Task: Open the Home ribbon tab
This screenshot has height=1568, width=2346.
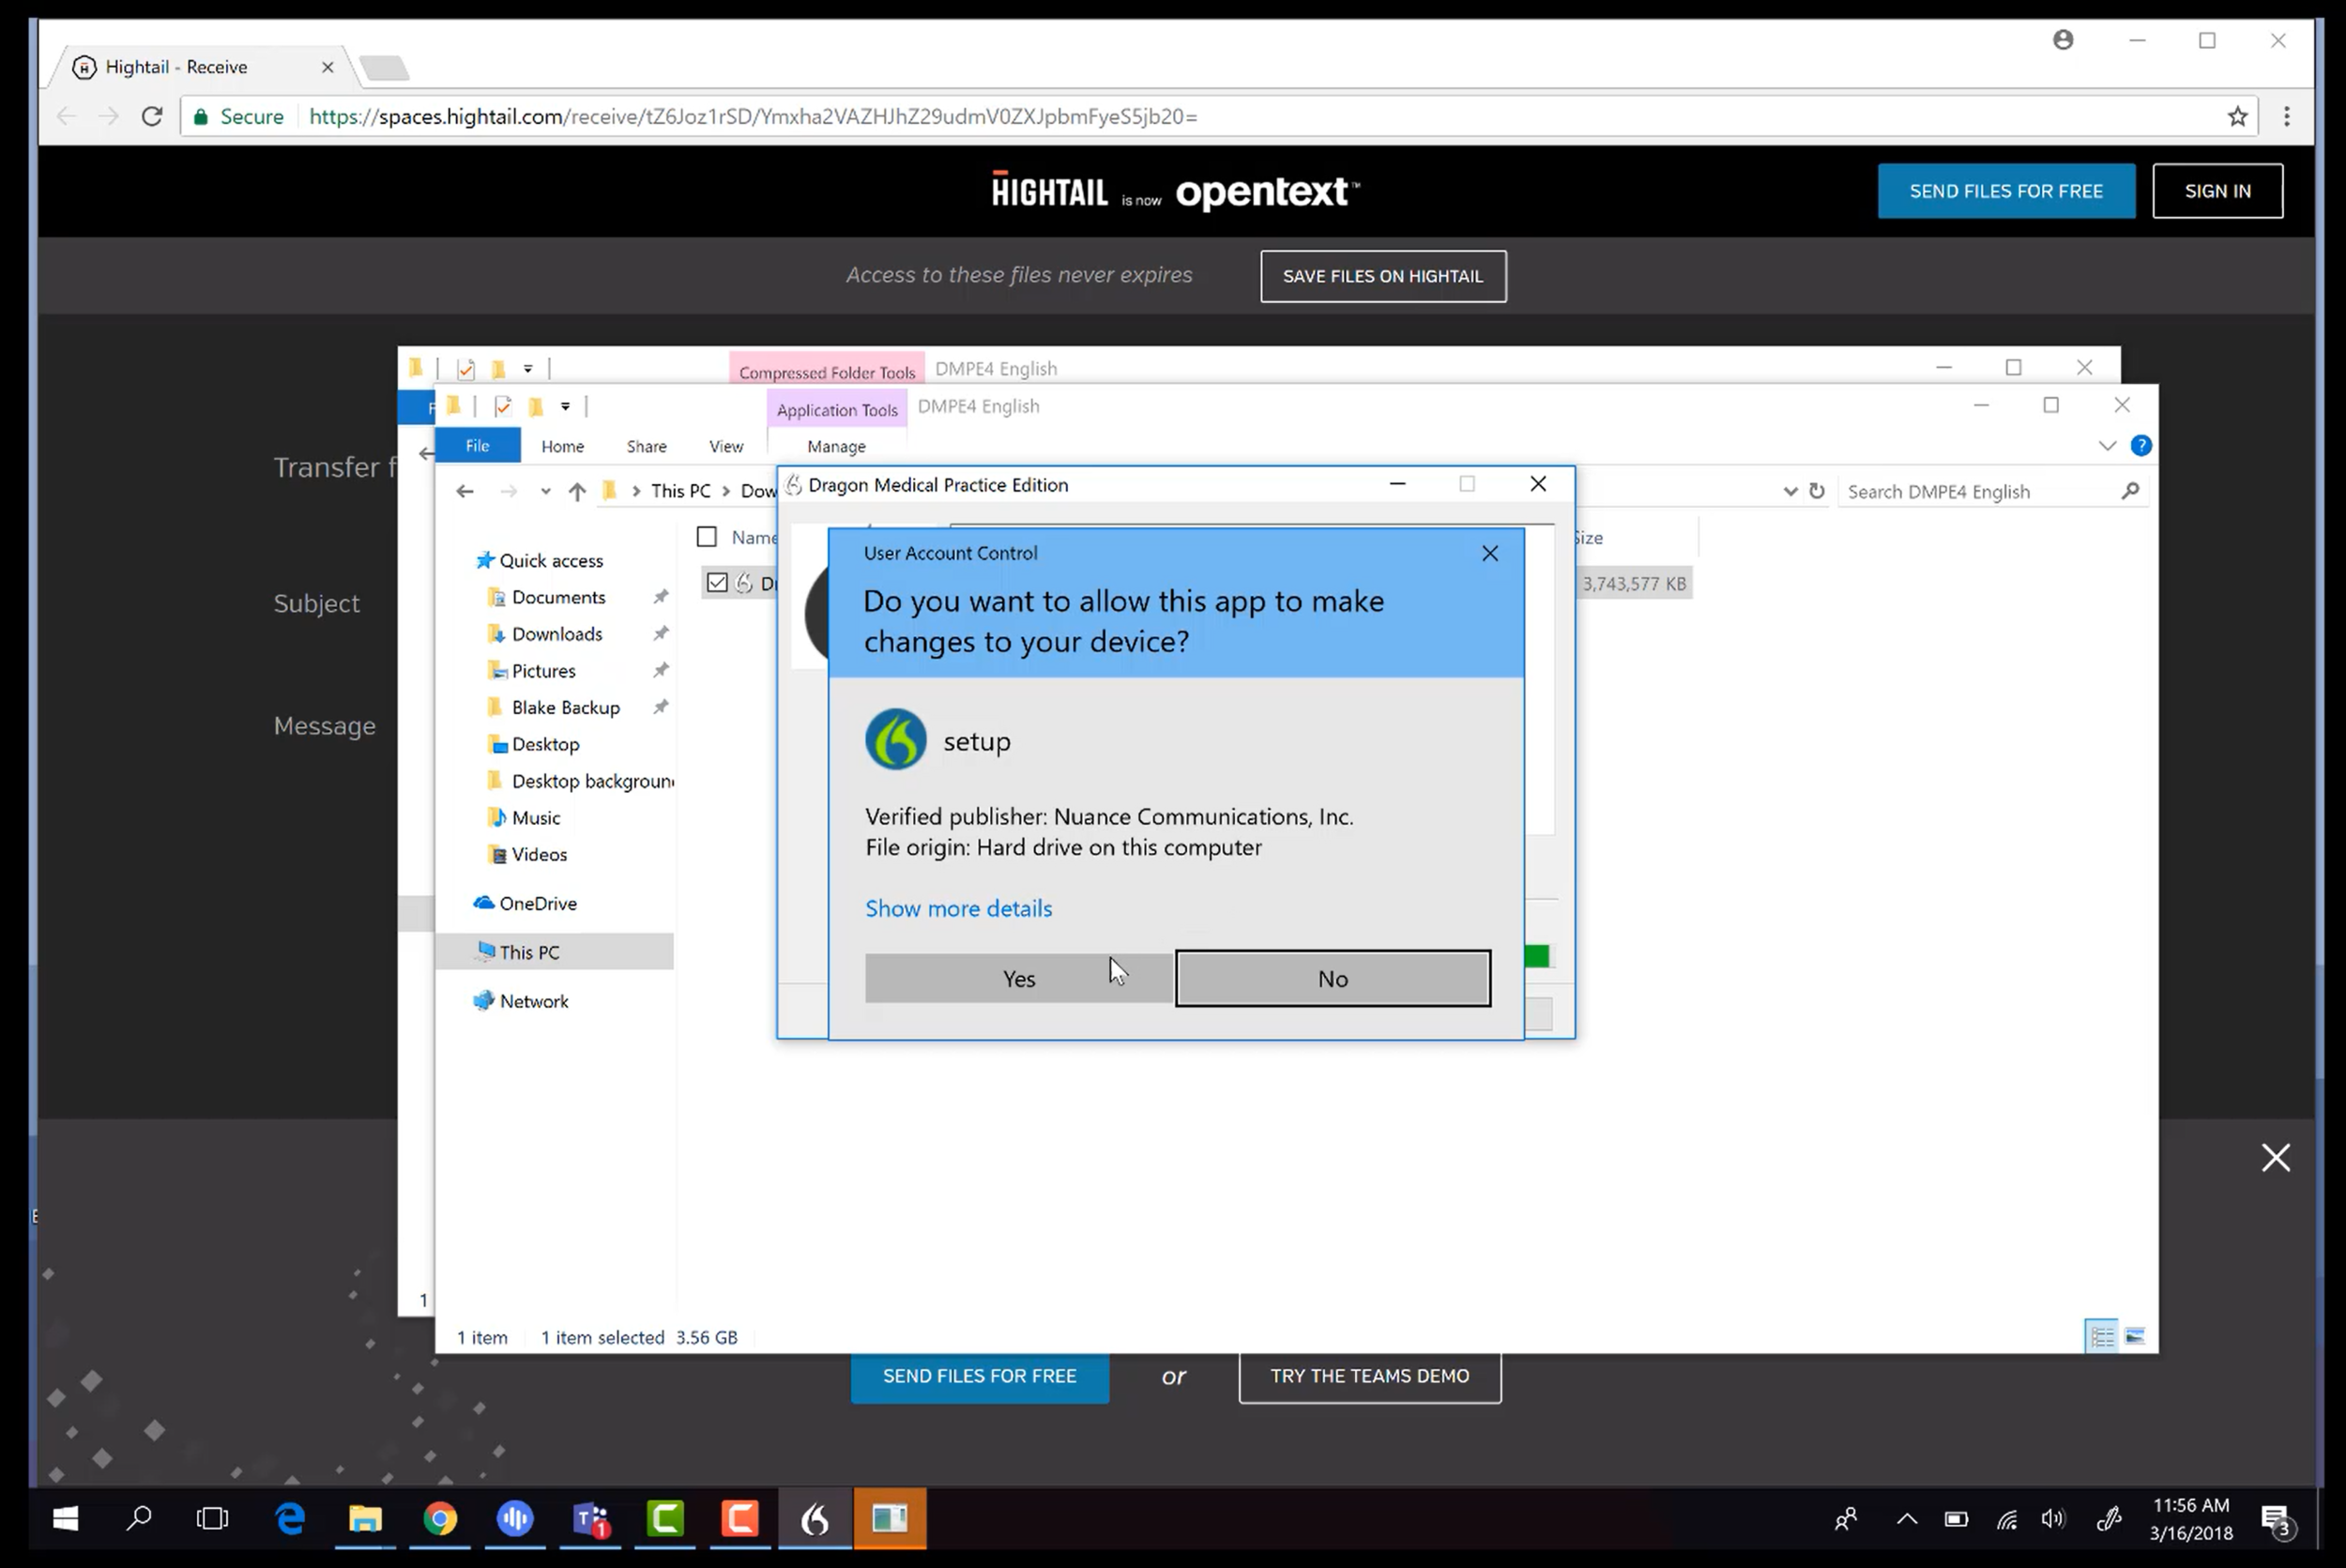Action: pos(562,446)
